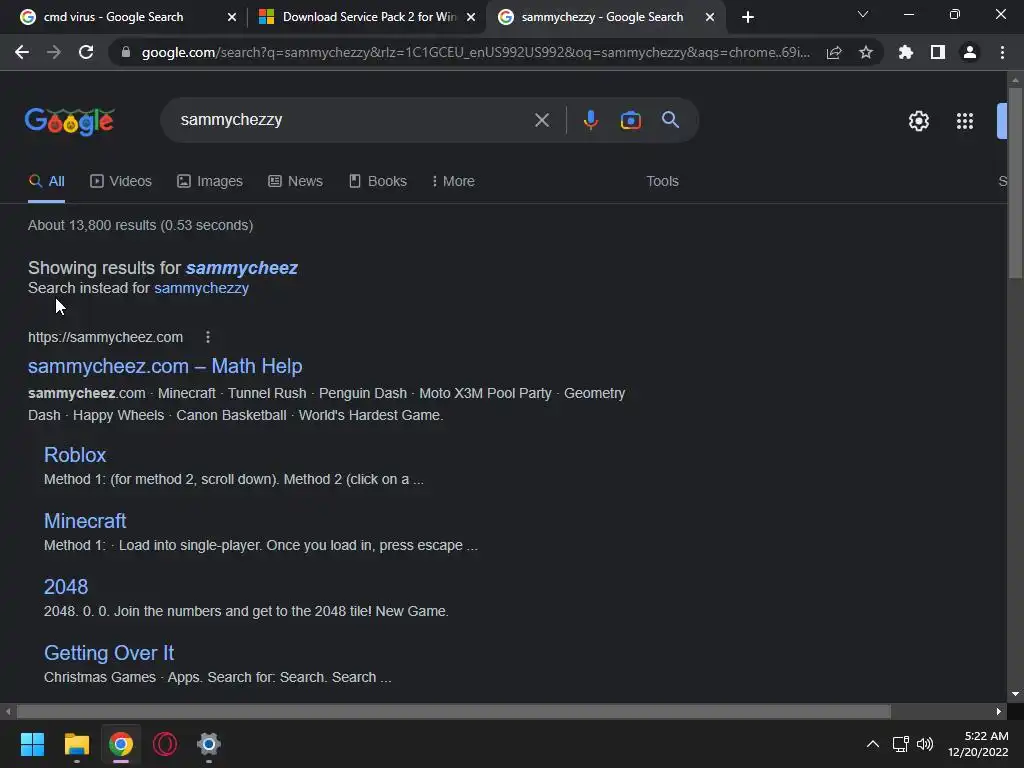Open the Books results tab
Image resolution: width=1024 pixels, height=768 pixels.
point(377,181)
